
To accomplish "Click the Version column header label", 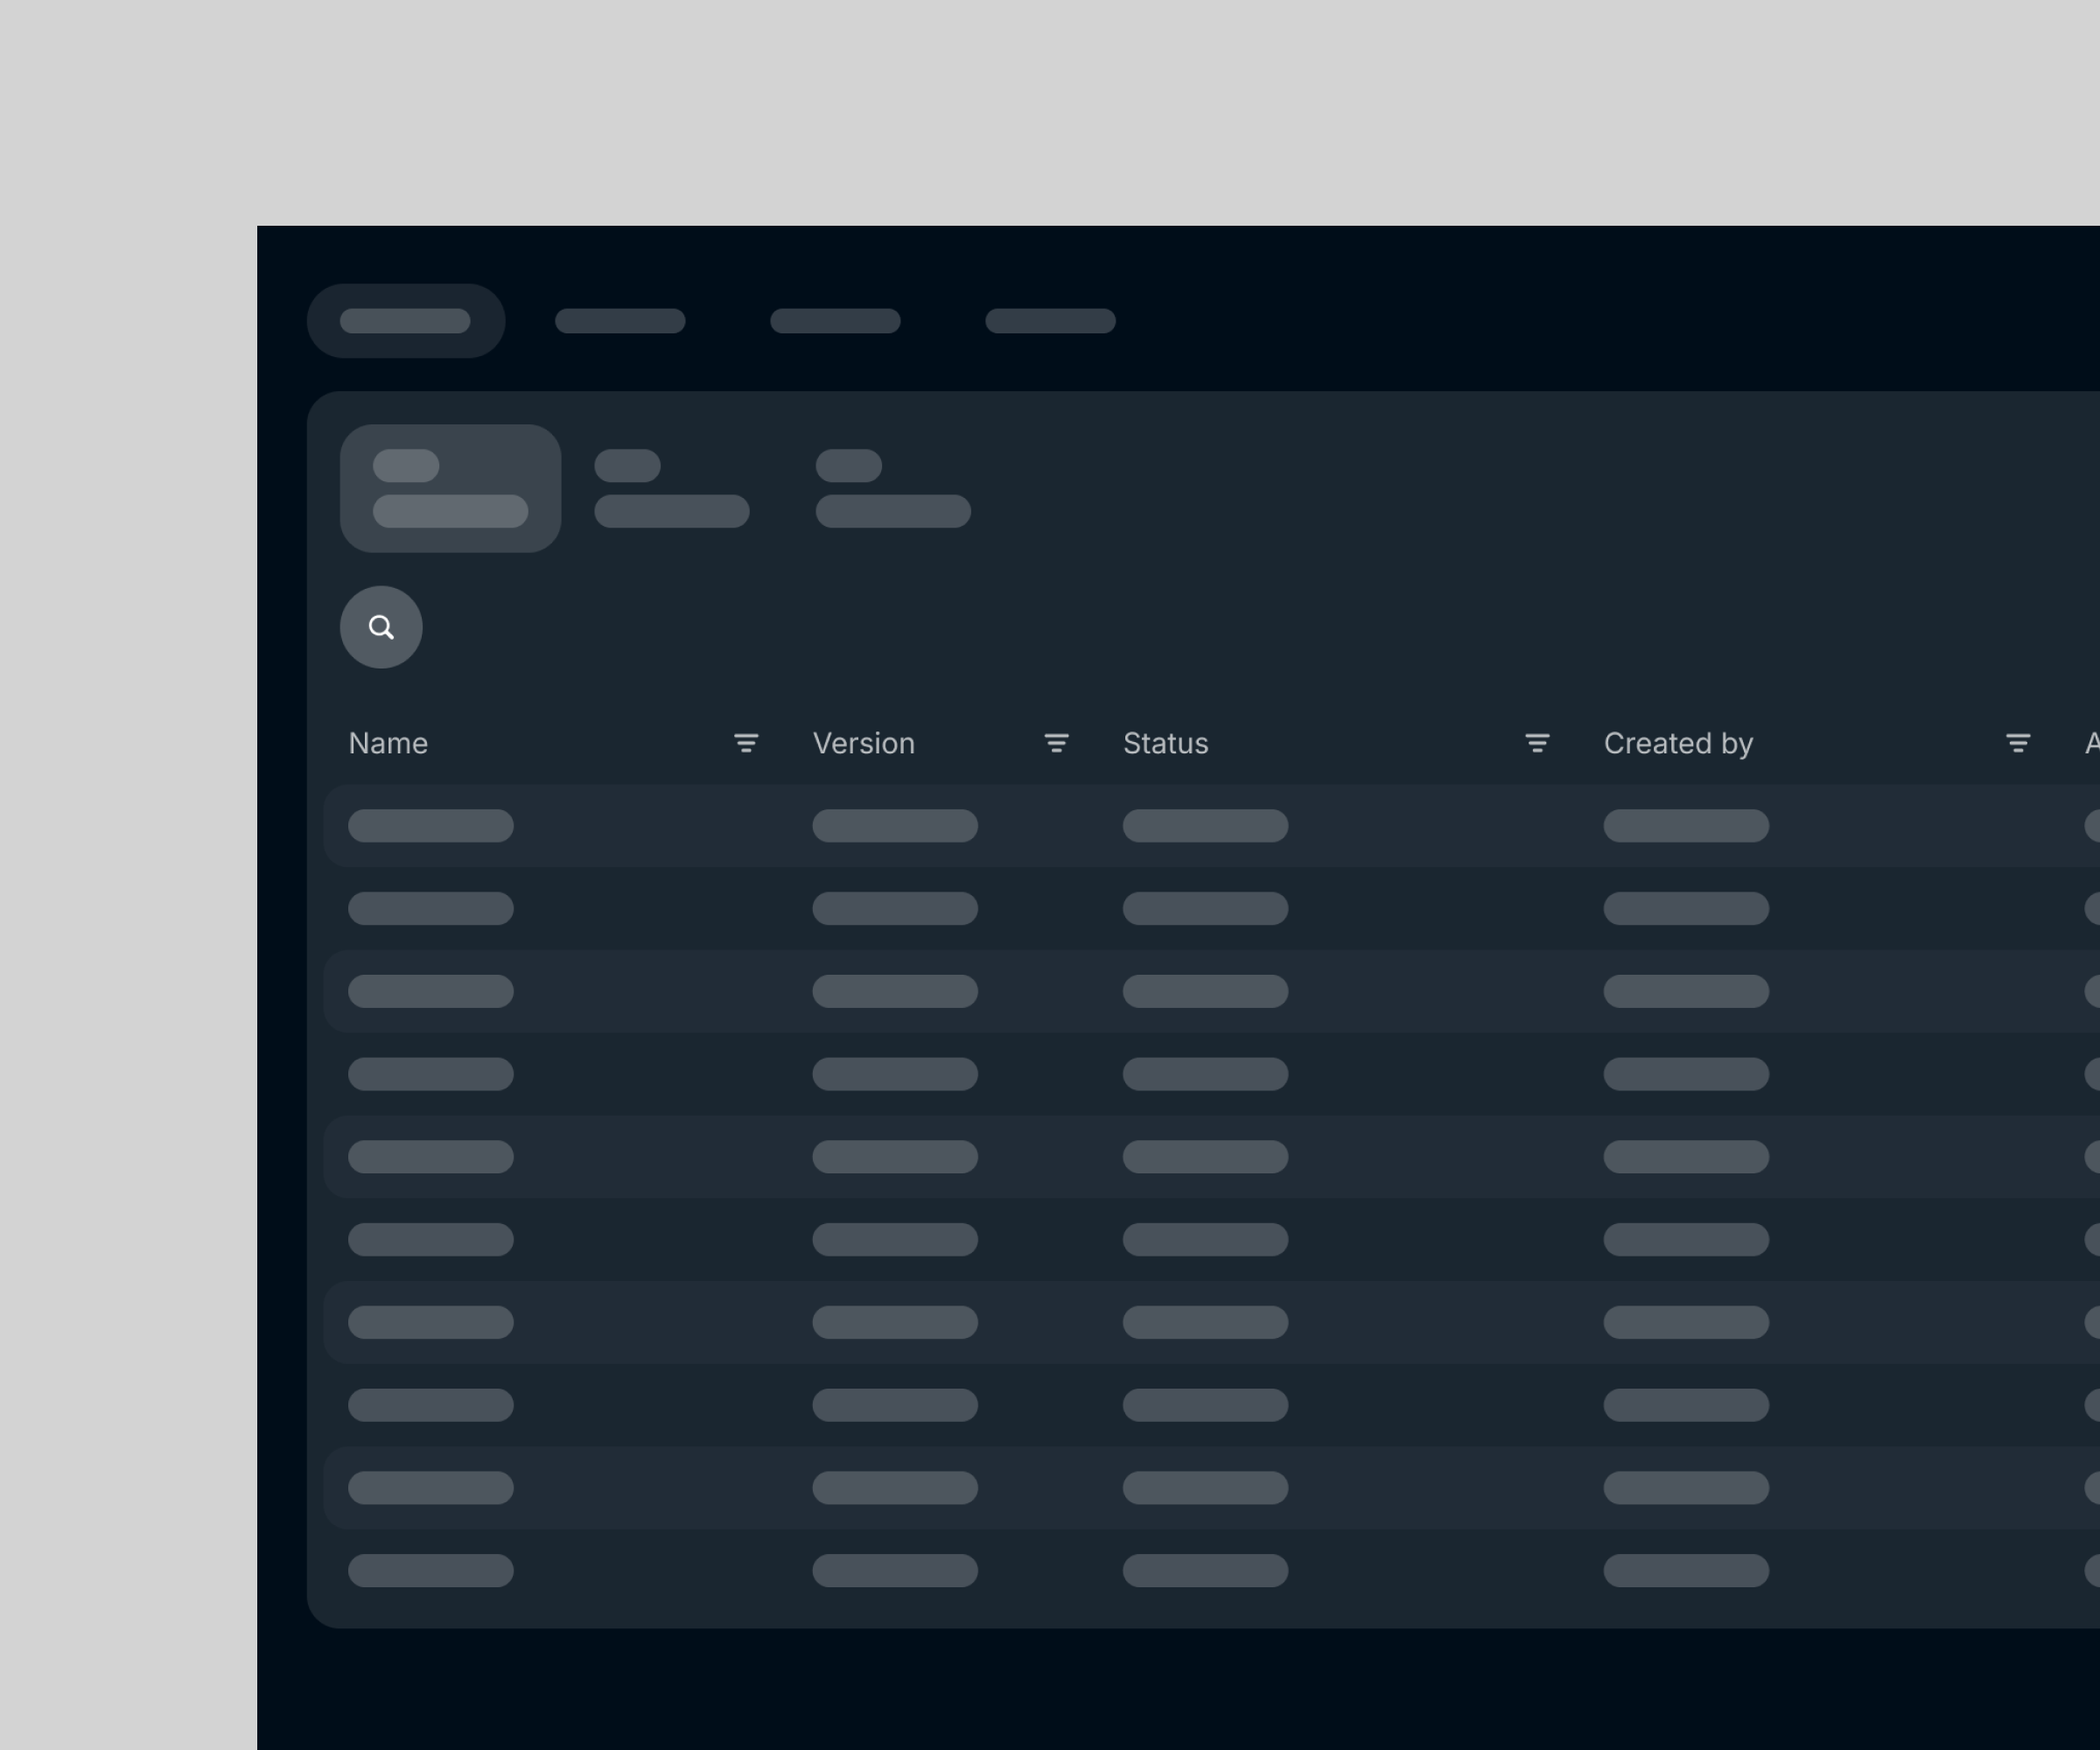I will [863, 743].
